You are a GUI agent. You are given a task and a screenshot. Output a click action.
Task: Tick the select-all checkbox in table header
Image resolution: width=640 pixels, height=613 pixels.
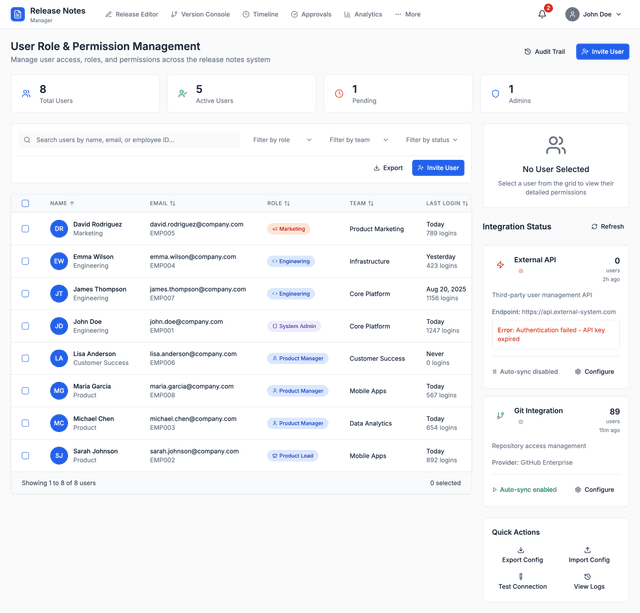[26, 203]
